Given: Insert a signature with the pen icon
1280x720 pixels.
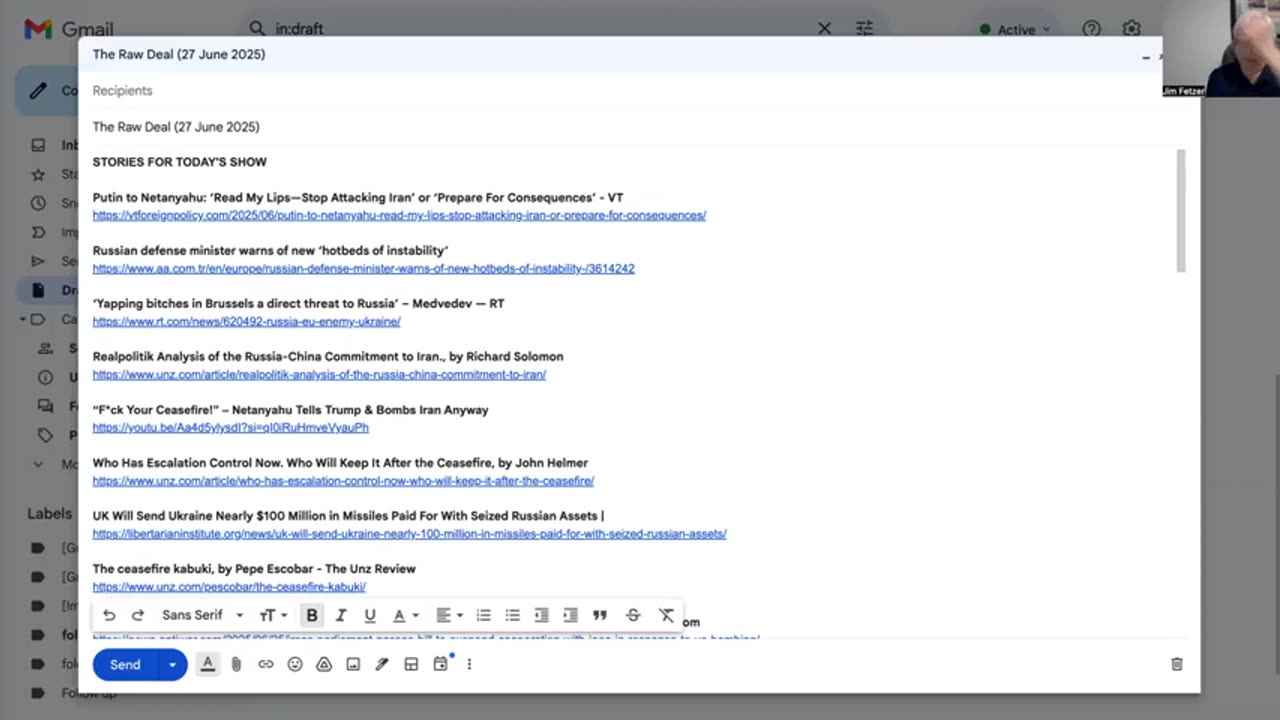Looking at the screenshot, I should [x=382, y=664].
